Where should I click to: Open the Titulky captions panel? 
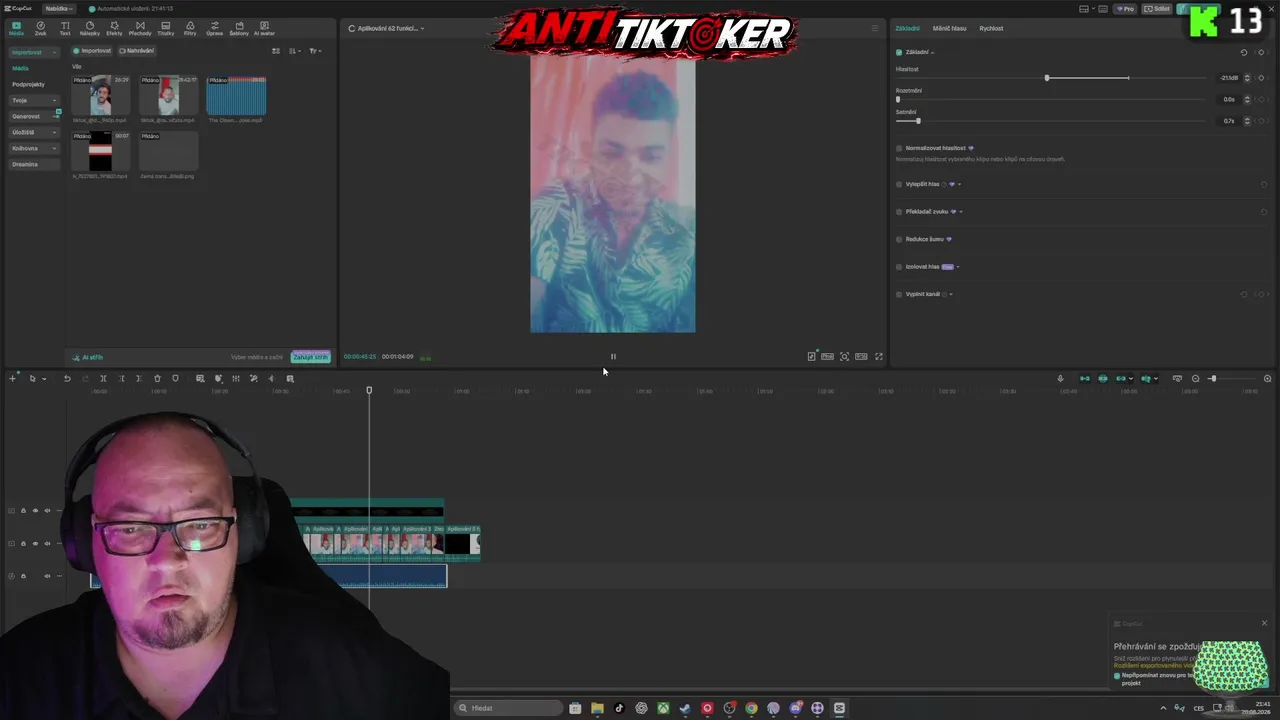pos(165,28)
